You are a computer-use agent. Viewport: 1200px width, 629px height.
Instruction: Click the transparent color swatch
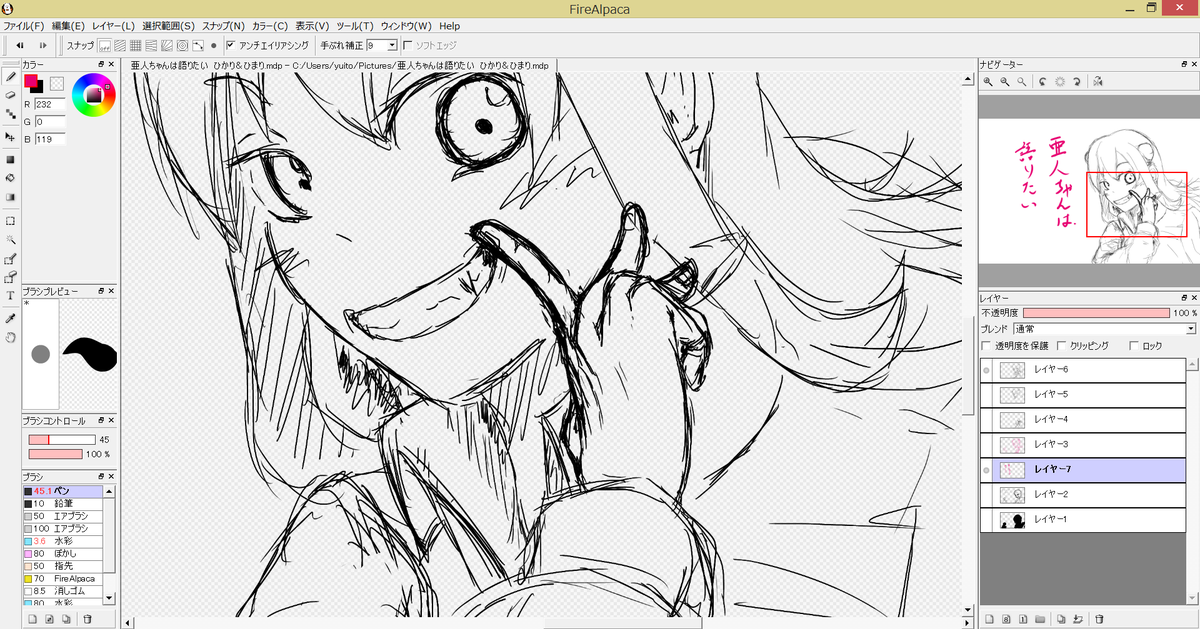pos(57,83)
